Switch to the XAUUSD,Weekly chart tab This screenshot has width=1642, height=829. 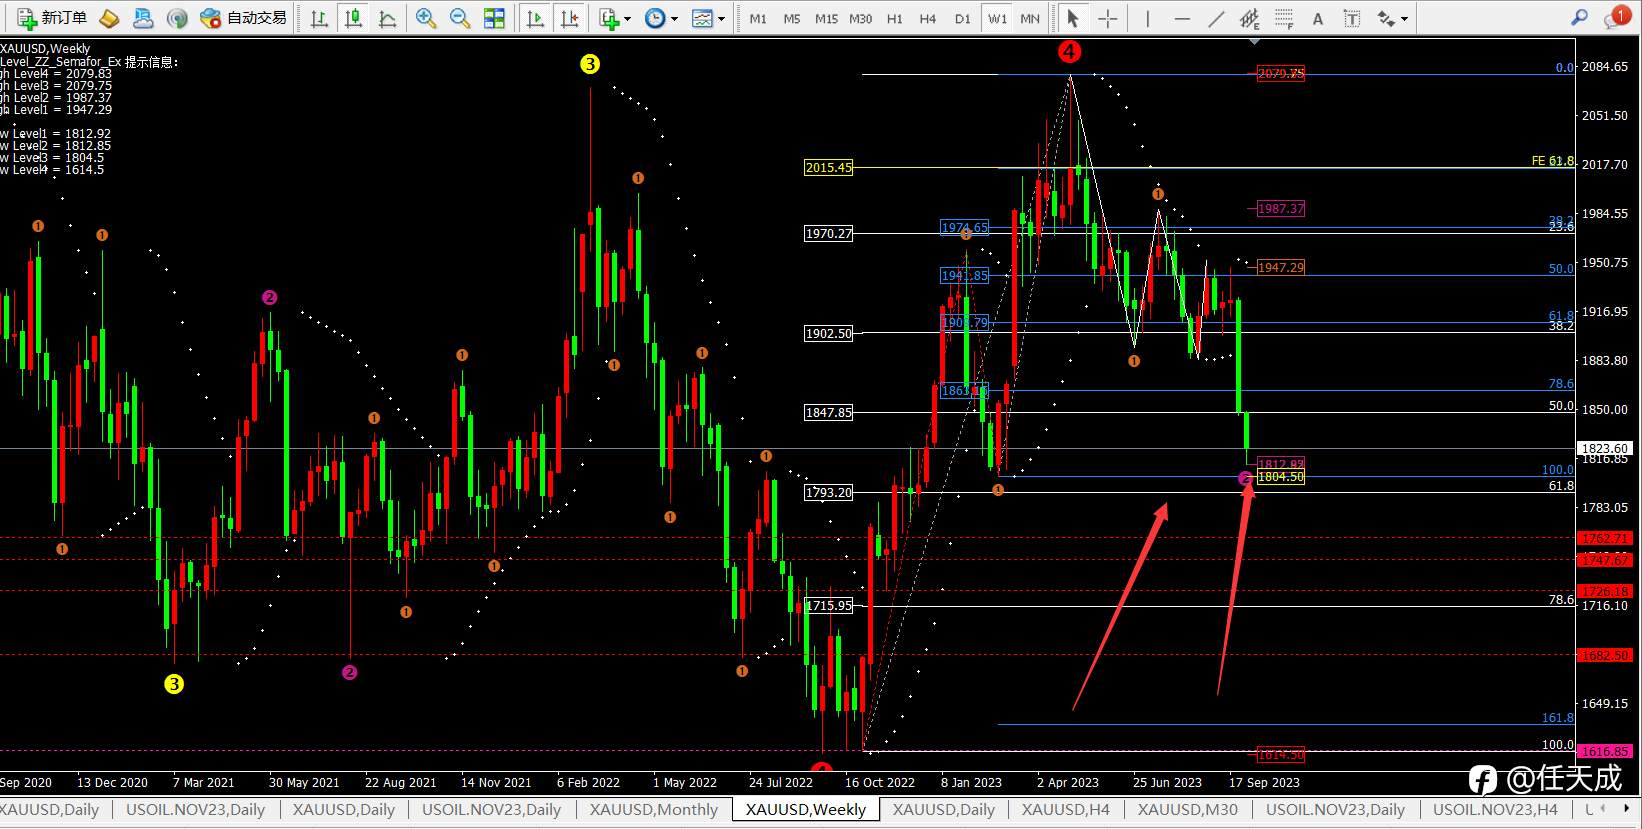(806, 810)
